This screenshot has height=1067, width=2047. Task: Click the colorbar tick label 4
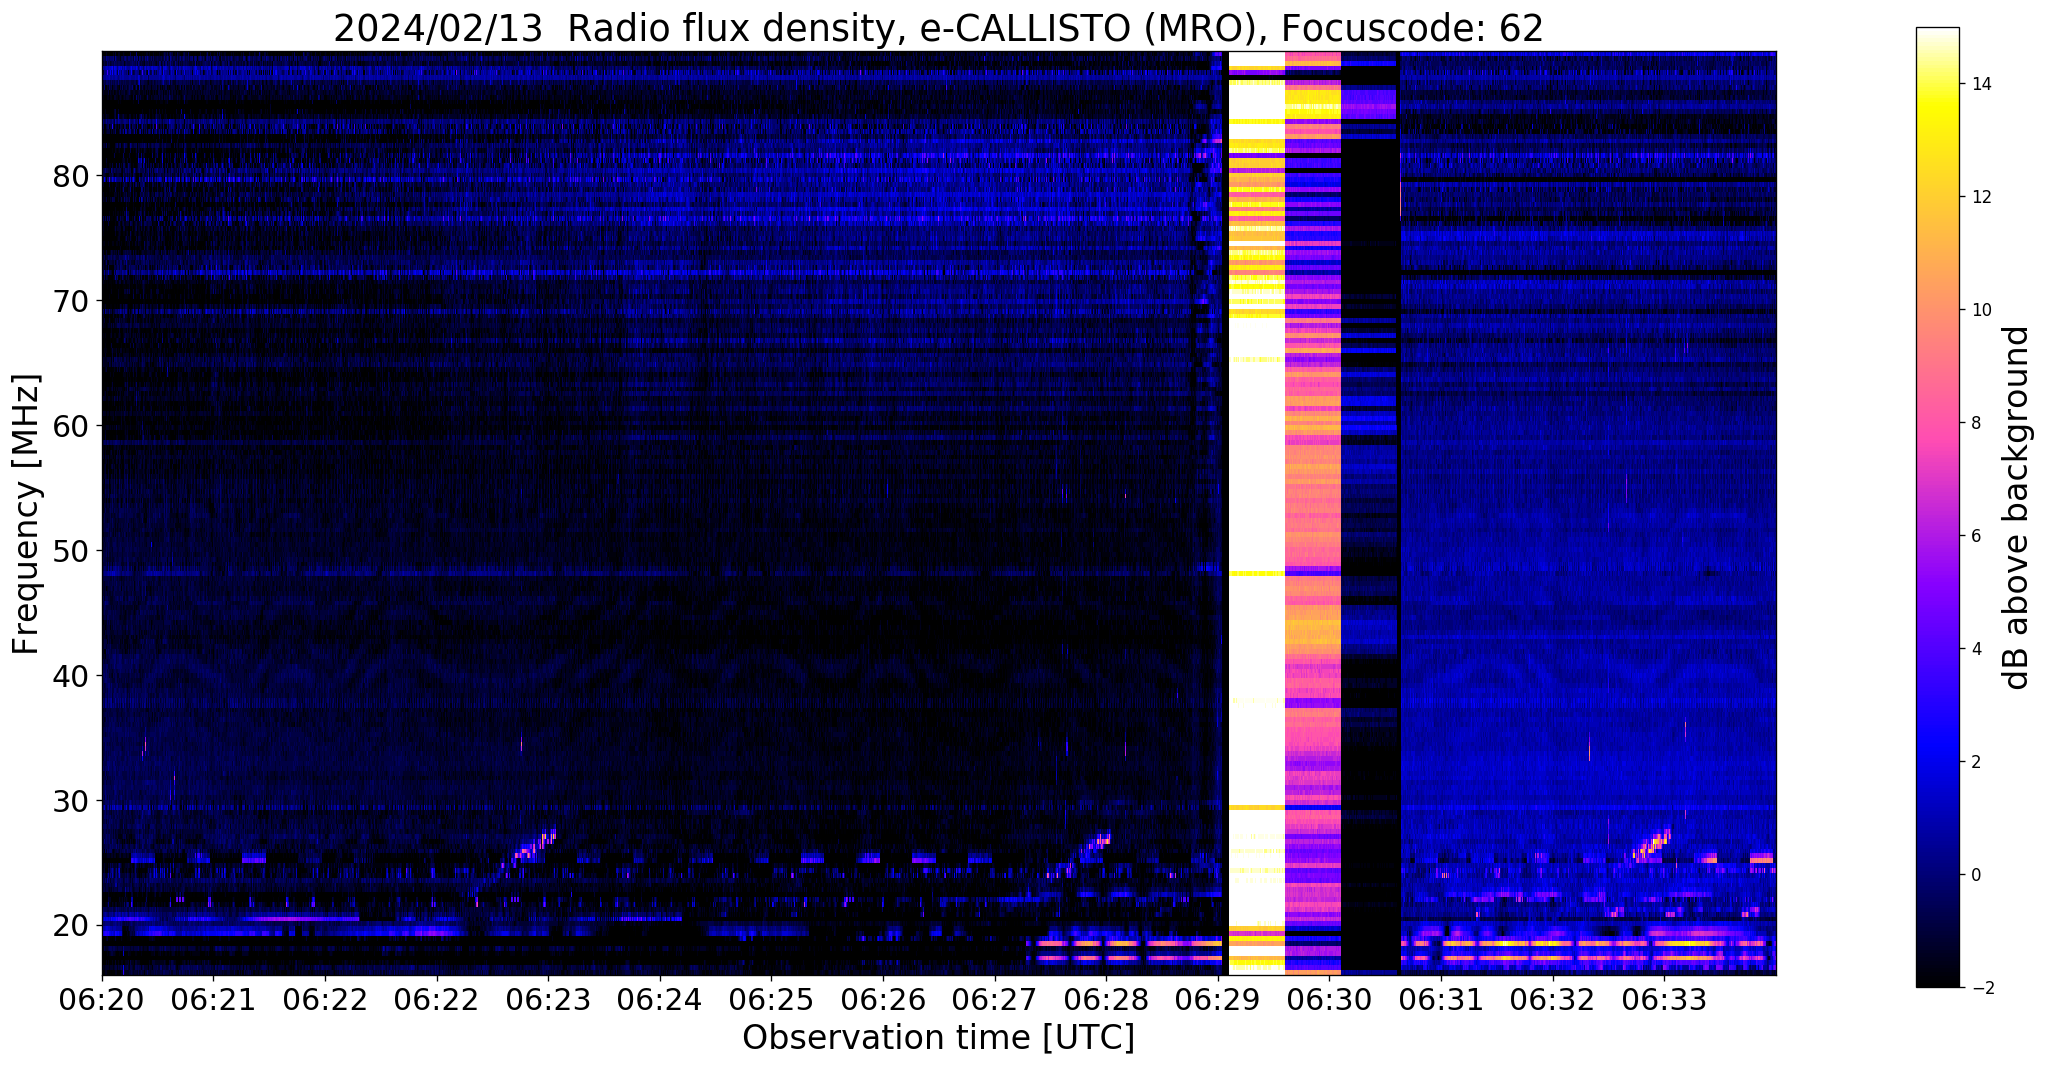(x=1975, y=649)
